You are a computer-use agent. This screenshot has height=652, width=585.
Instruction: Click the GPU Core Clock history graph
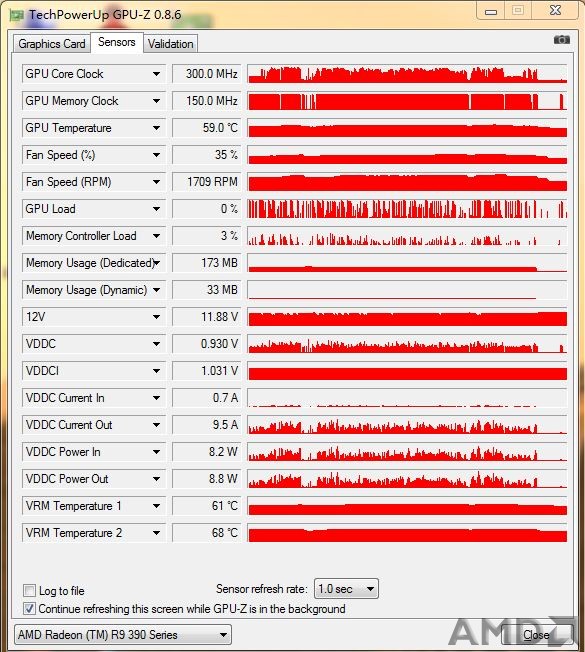(407, 74)
